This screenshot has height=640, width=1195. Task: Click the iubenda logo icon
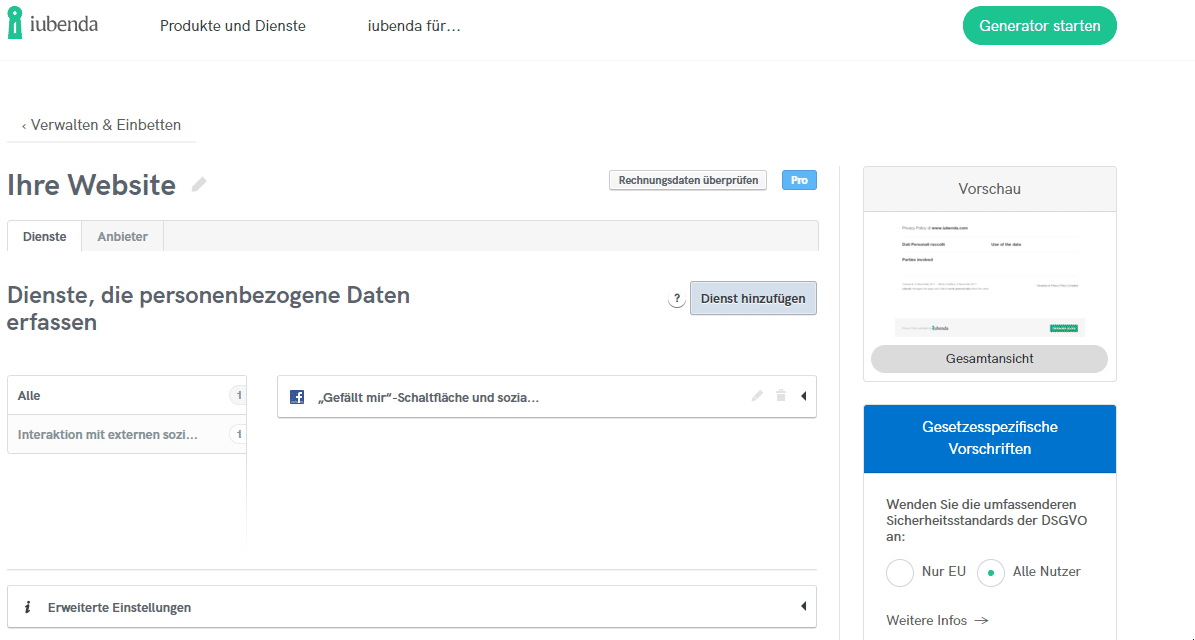coord(15,24)
